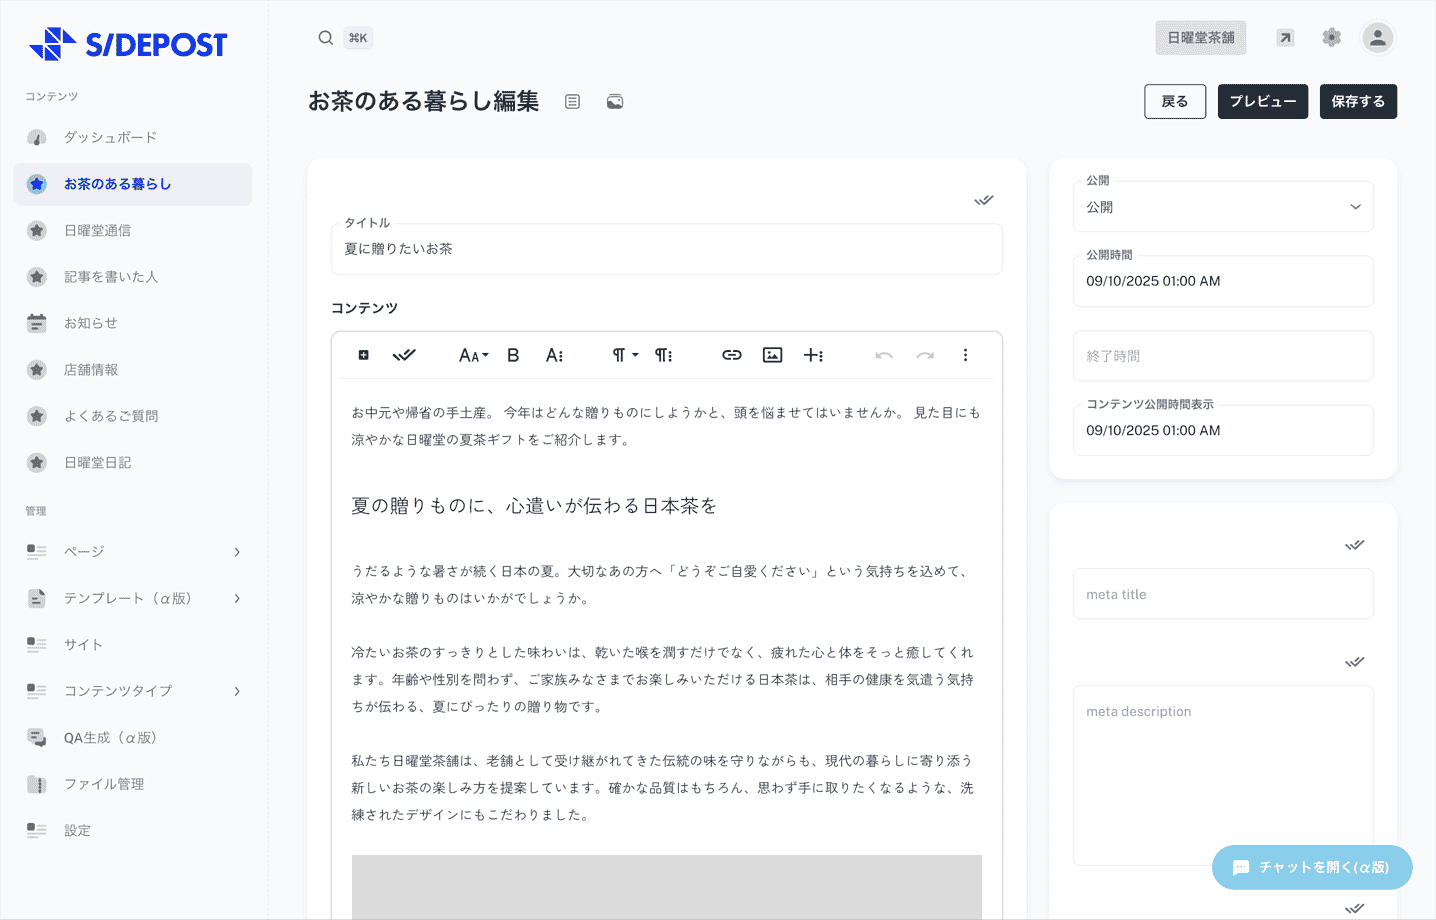
Task: Click the search magnifier icon
Action: 326,38
